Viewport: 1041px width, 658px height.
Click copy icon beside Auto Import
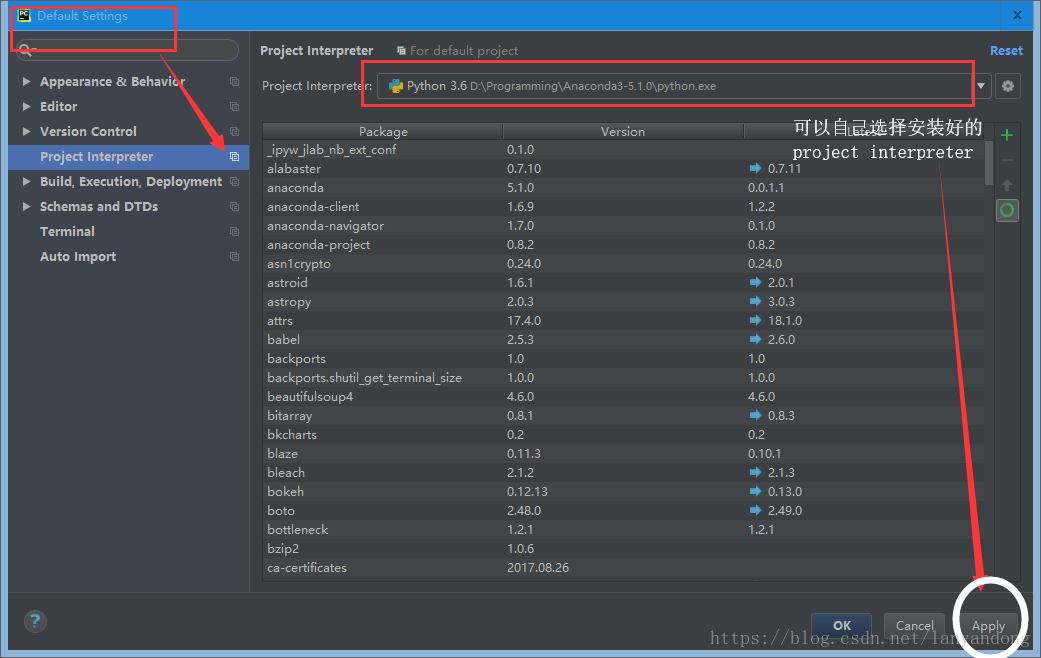(234, 256)
